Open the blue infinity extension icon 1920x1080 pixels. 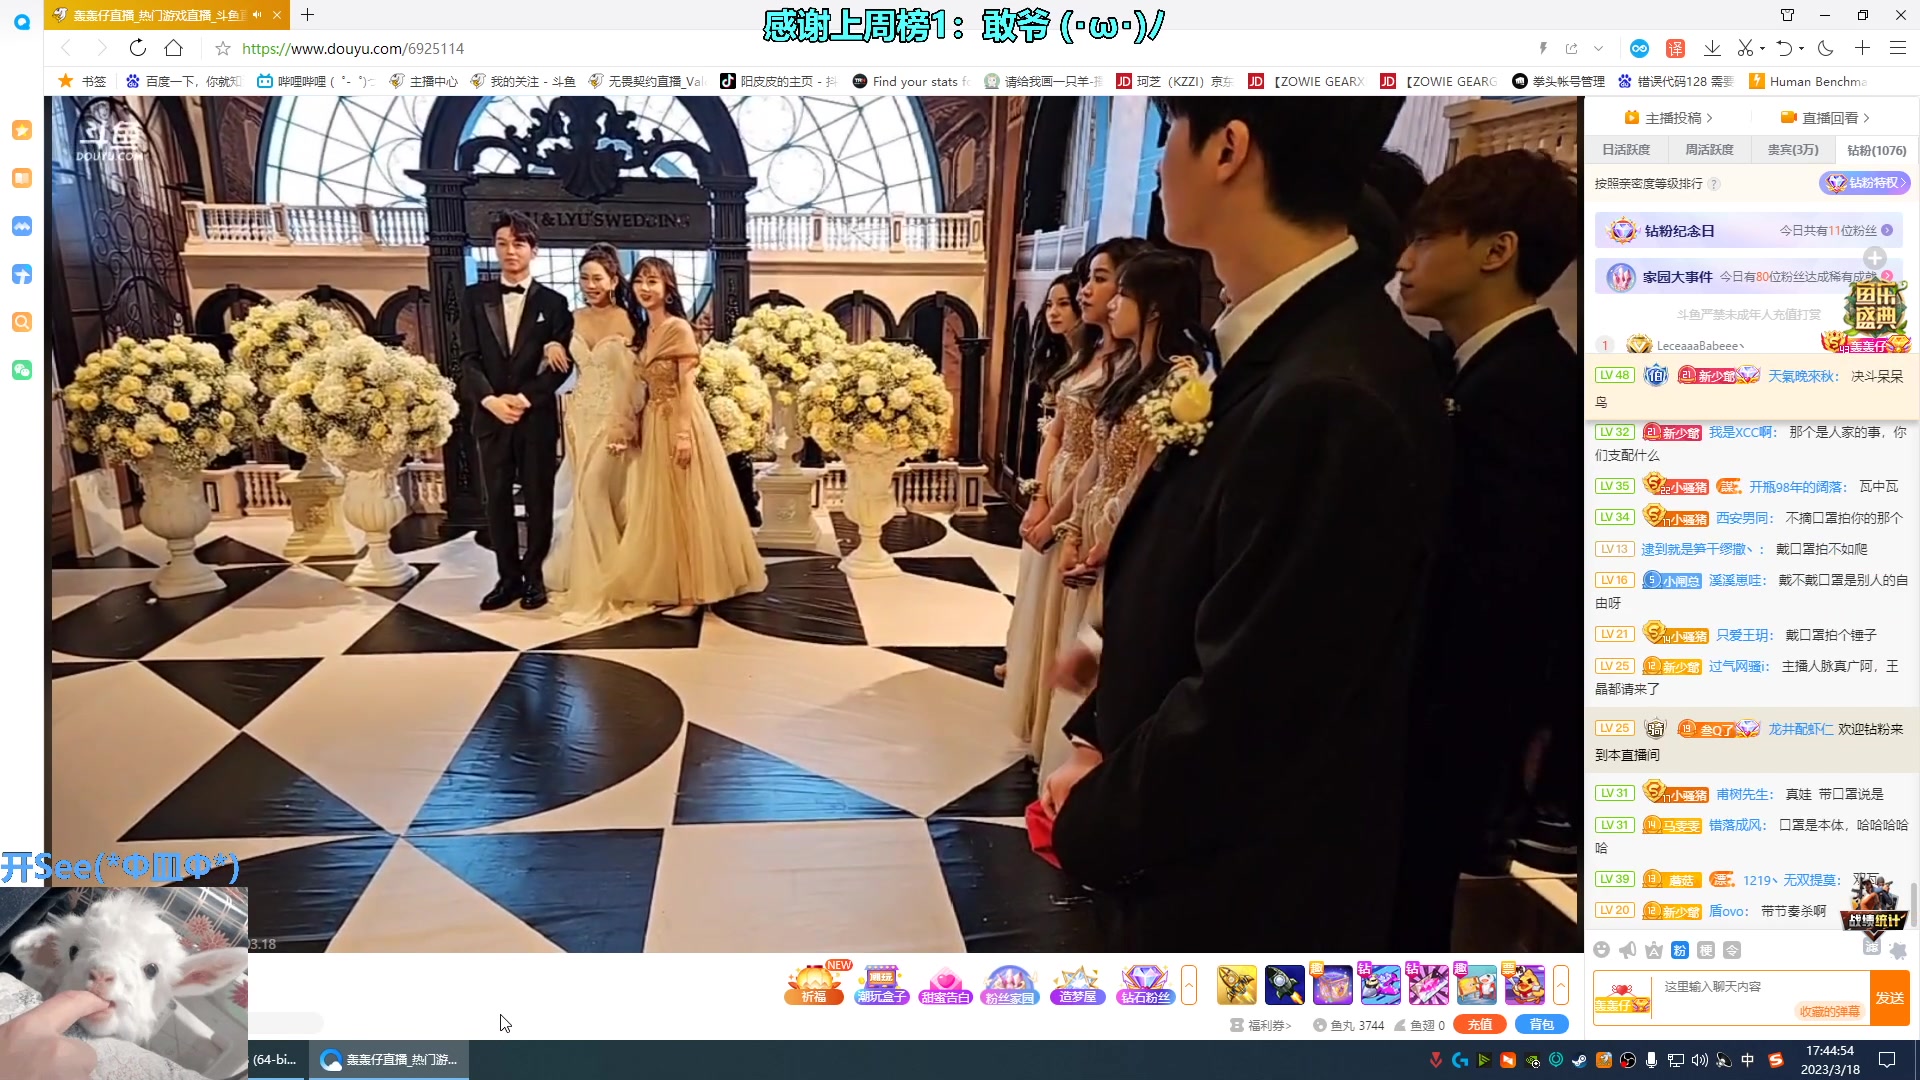click(1639, 48)
